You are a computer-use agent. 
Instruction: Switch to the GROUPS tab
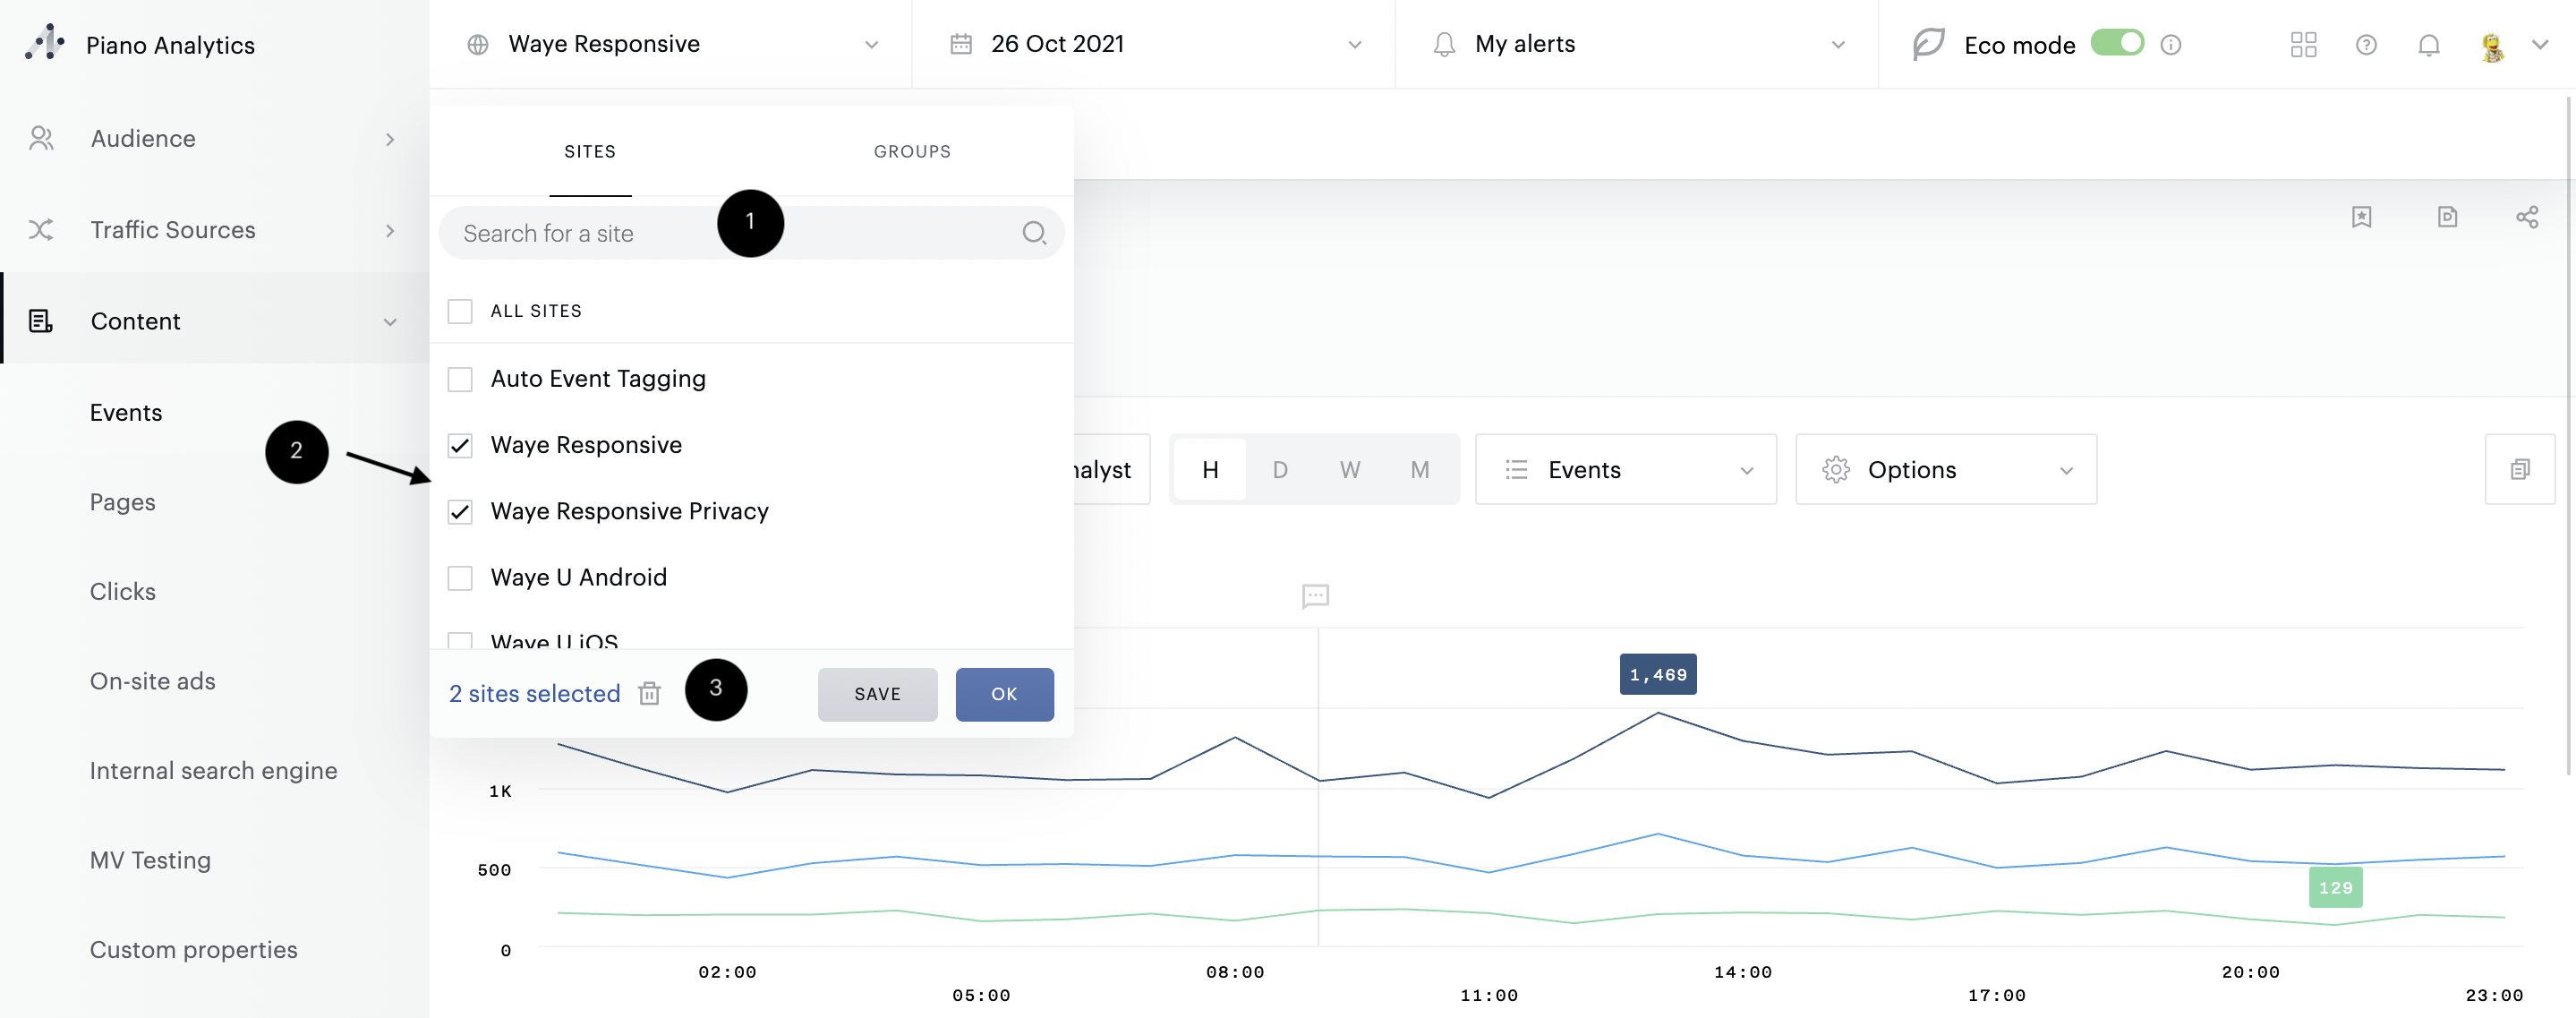point(911,151)
